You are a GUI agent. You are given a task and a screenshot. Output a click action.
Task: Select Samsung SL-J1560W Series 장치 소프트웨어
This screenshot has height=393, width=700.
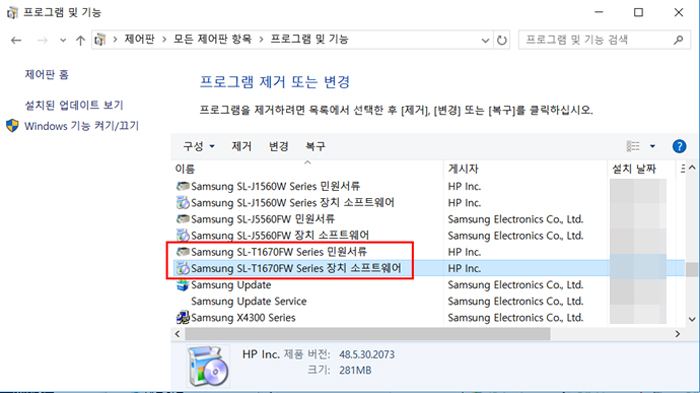point(292,203)
